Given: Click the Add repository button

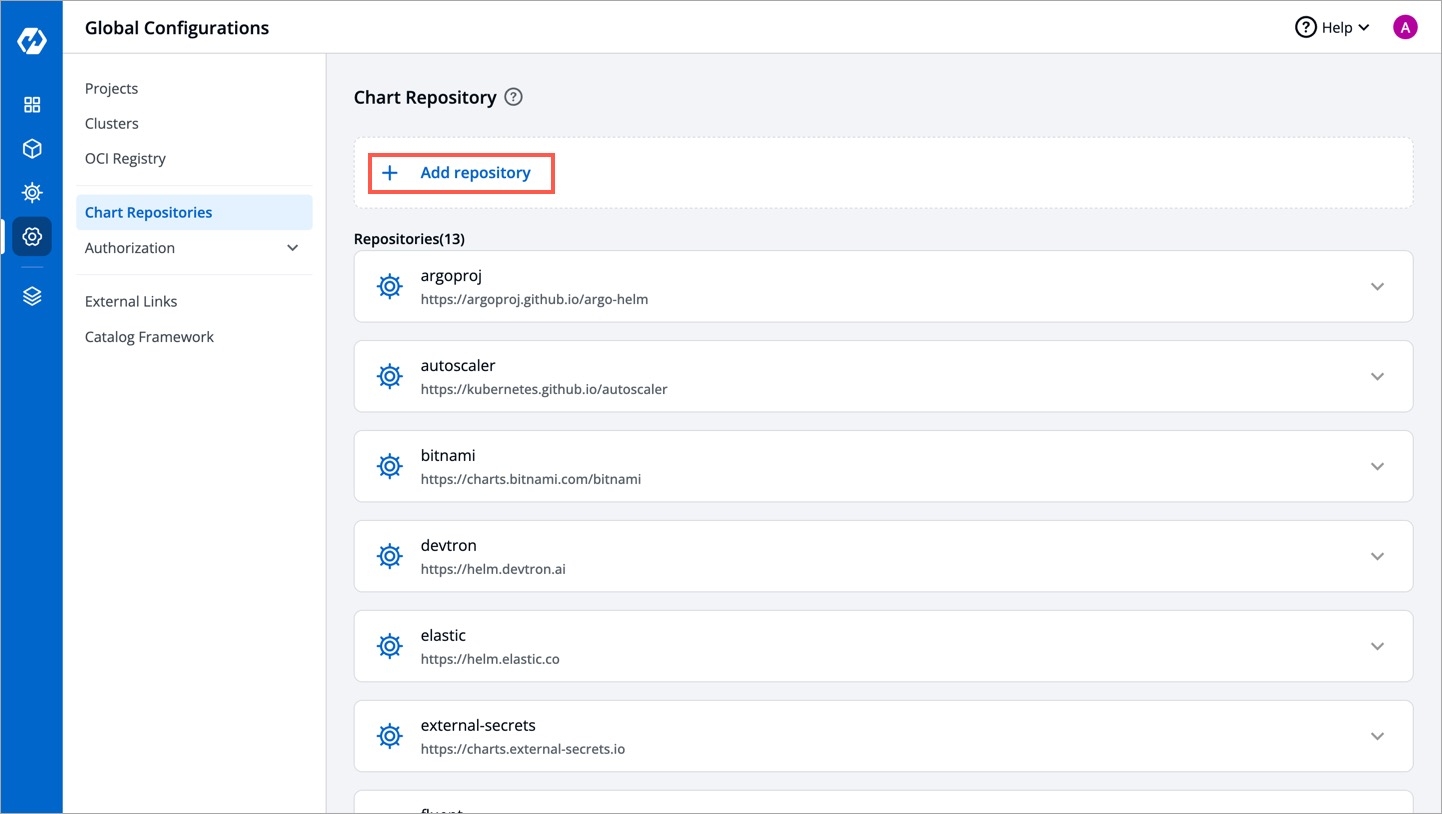Looking at the screenshot, I should tap(461, 173).
